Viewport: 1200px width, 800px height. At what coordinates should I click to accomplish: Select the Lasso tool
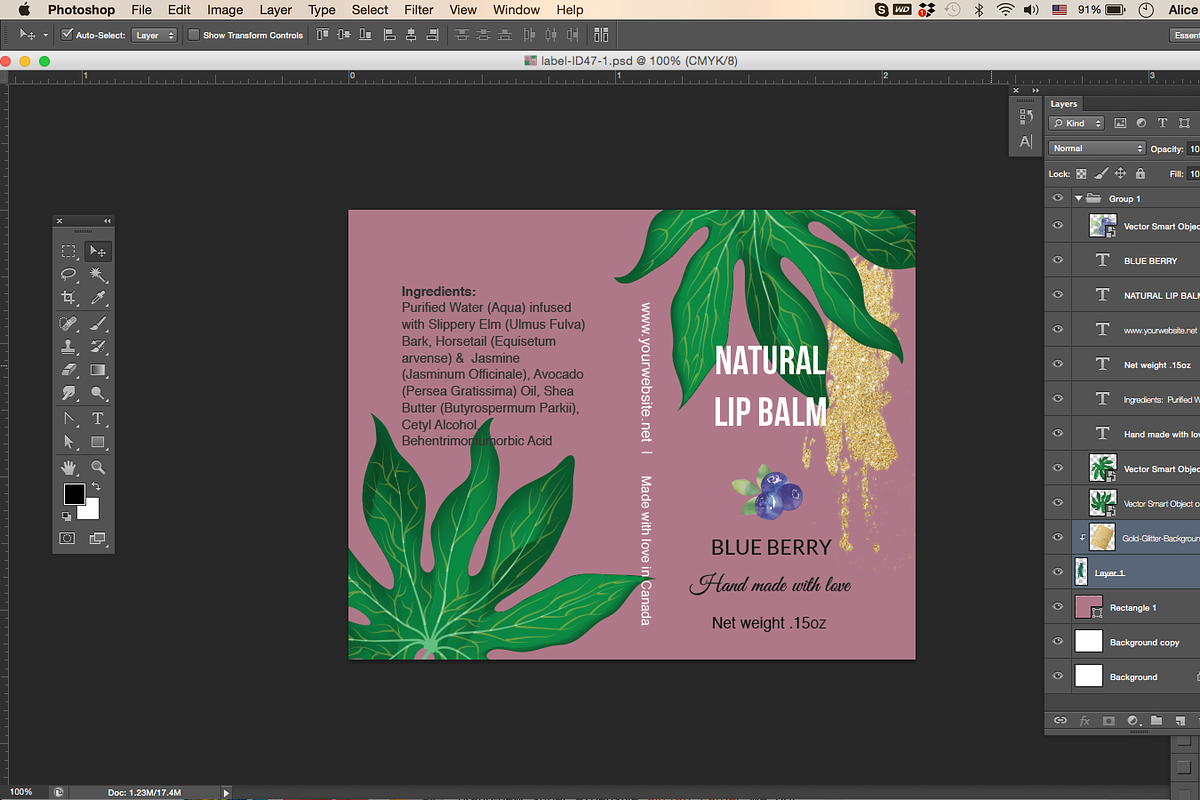(68, 274)
